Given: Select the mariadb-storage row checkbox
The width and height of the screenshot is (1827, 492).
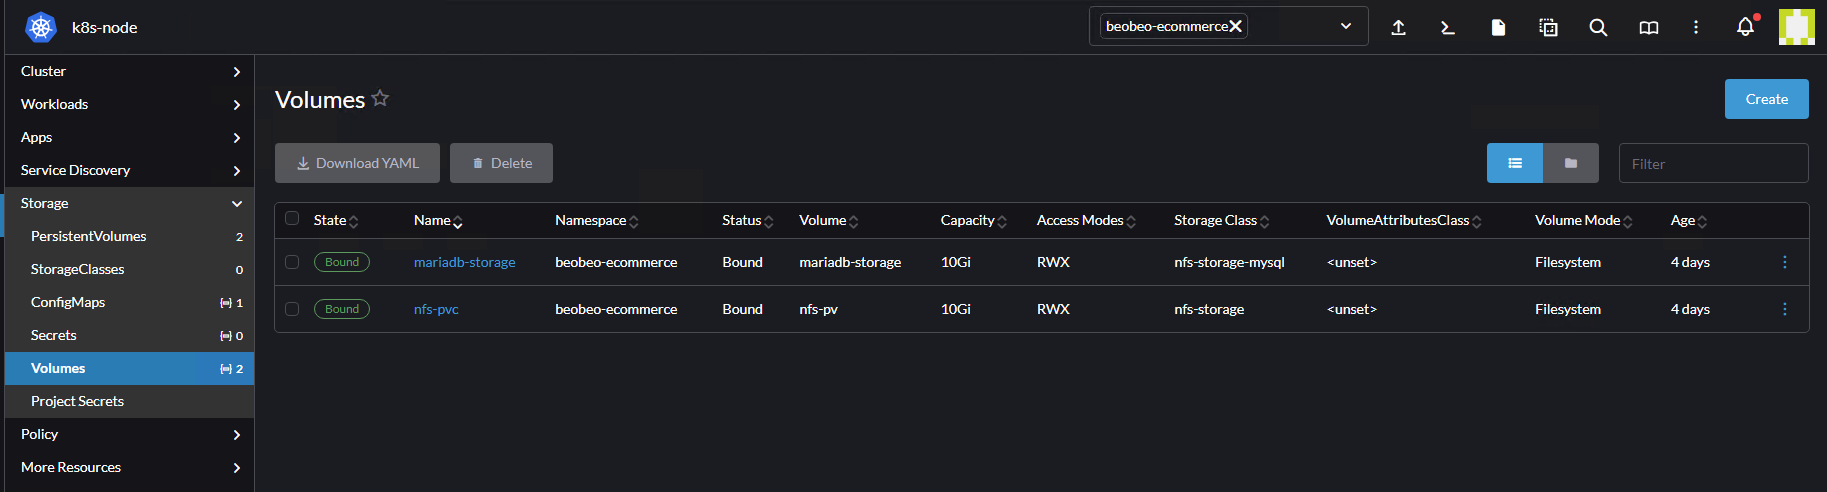Looking at the screenshot, I should point(292,262).
